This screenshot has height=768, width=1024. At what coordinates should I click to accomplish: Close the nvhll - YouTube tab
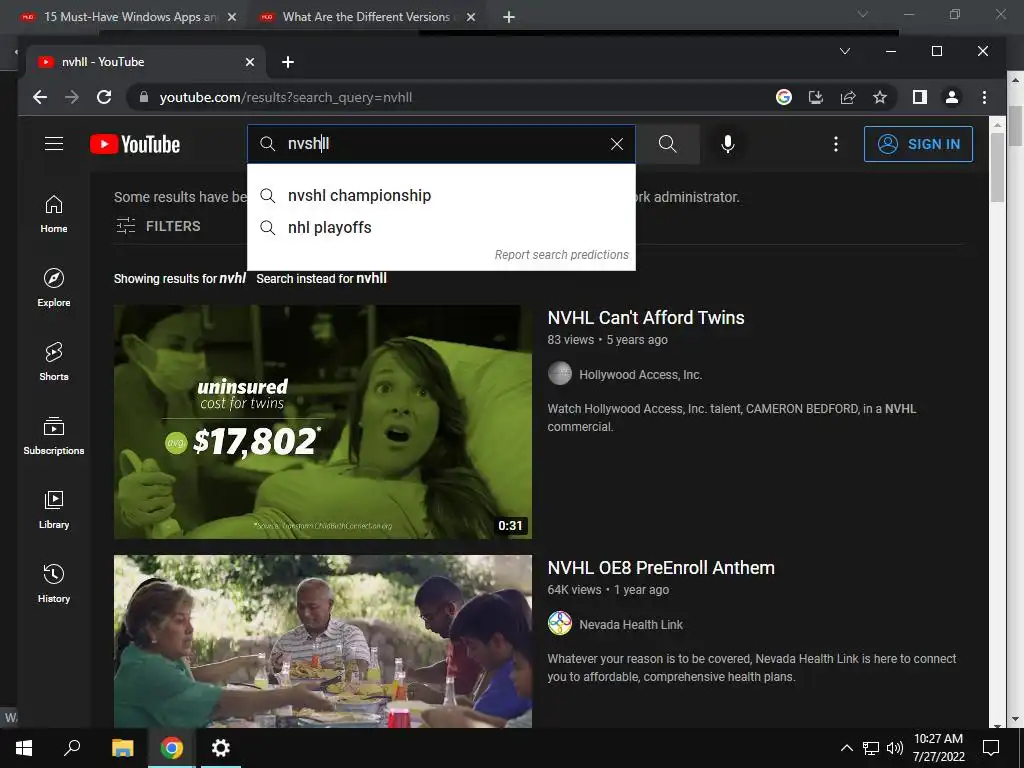[x=249, y=62]
